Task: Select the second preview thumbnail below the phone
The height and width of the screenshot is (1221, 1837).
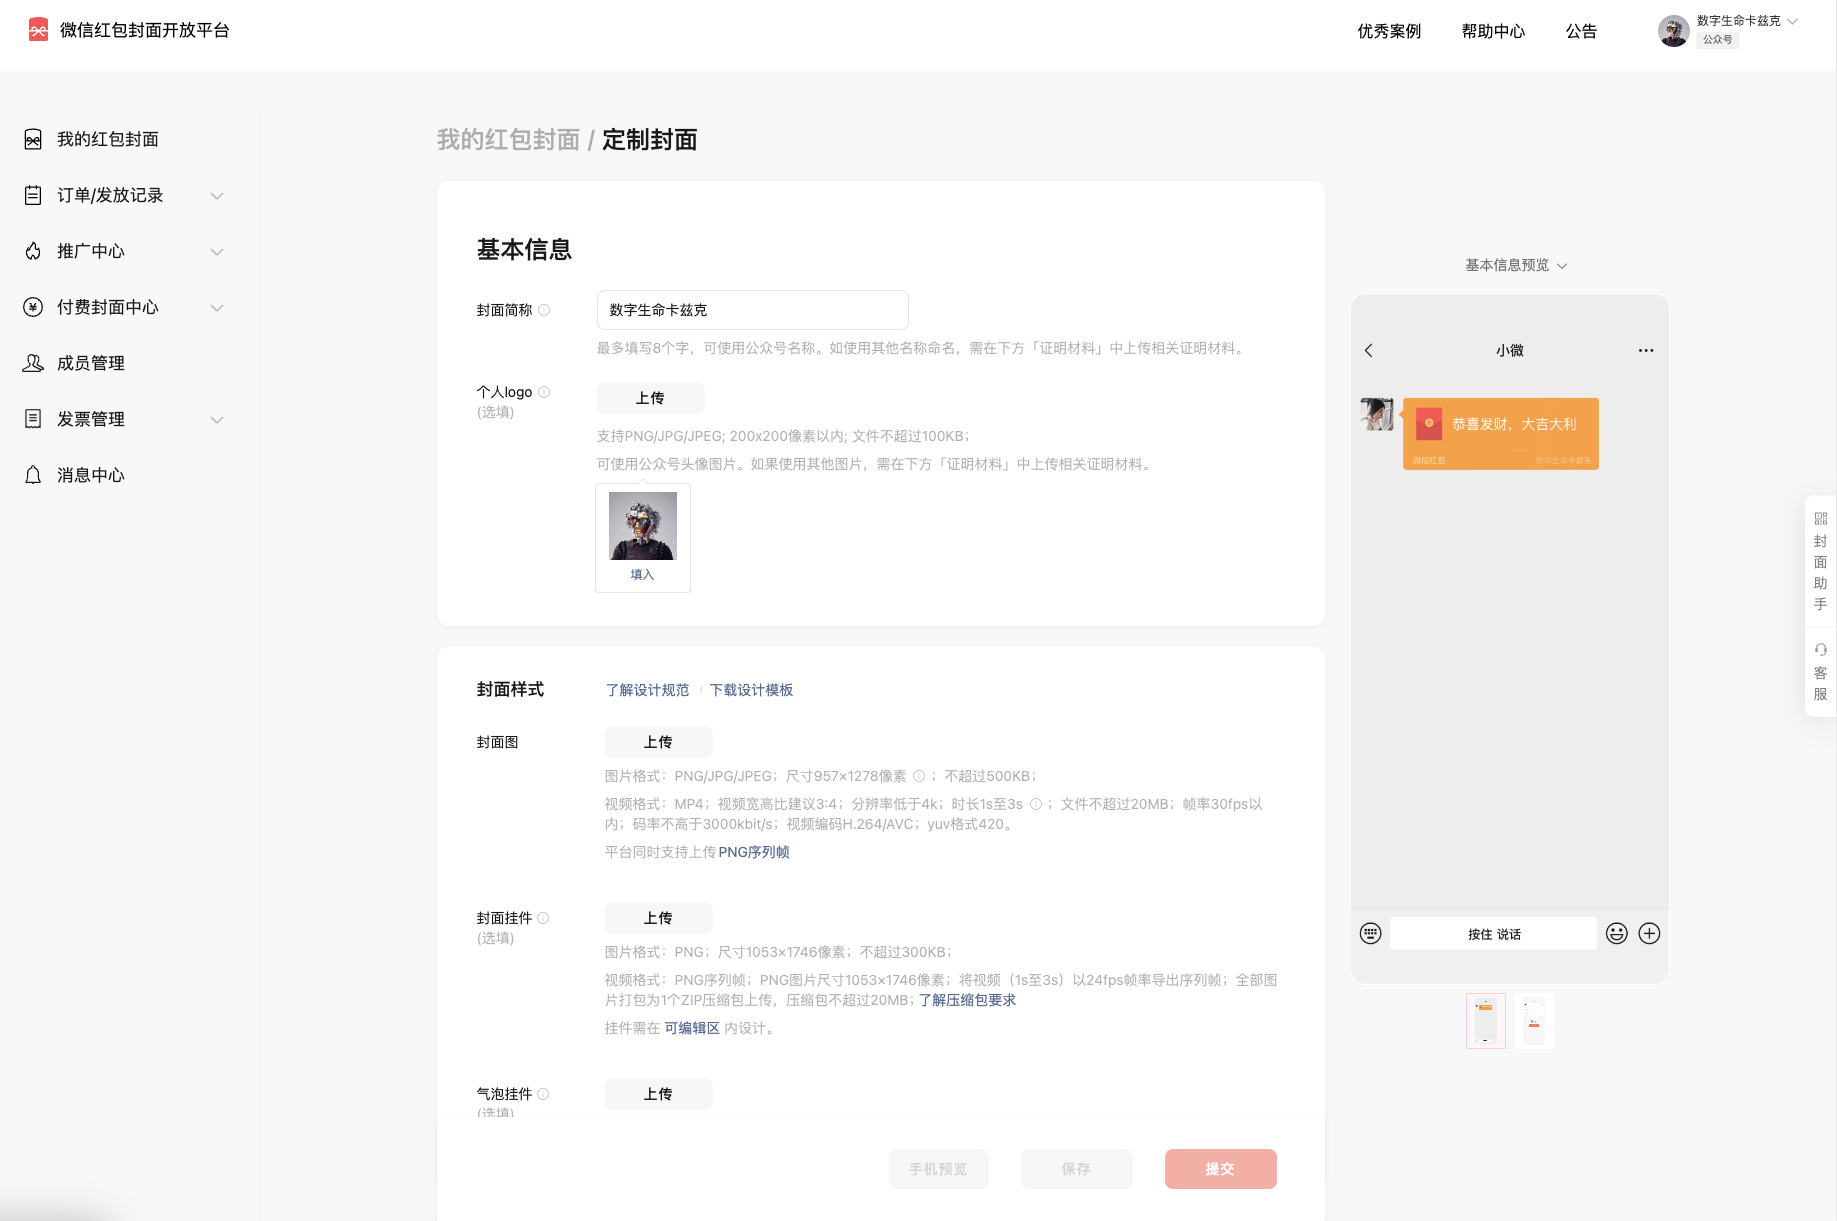Action: [1533, 1020]
